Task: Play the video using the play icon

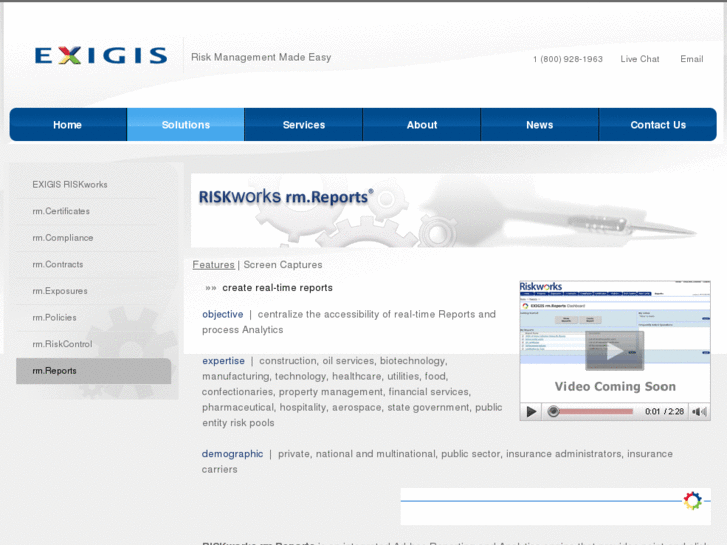Action: tap(531, 411)
